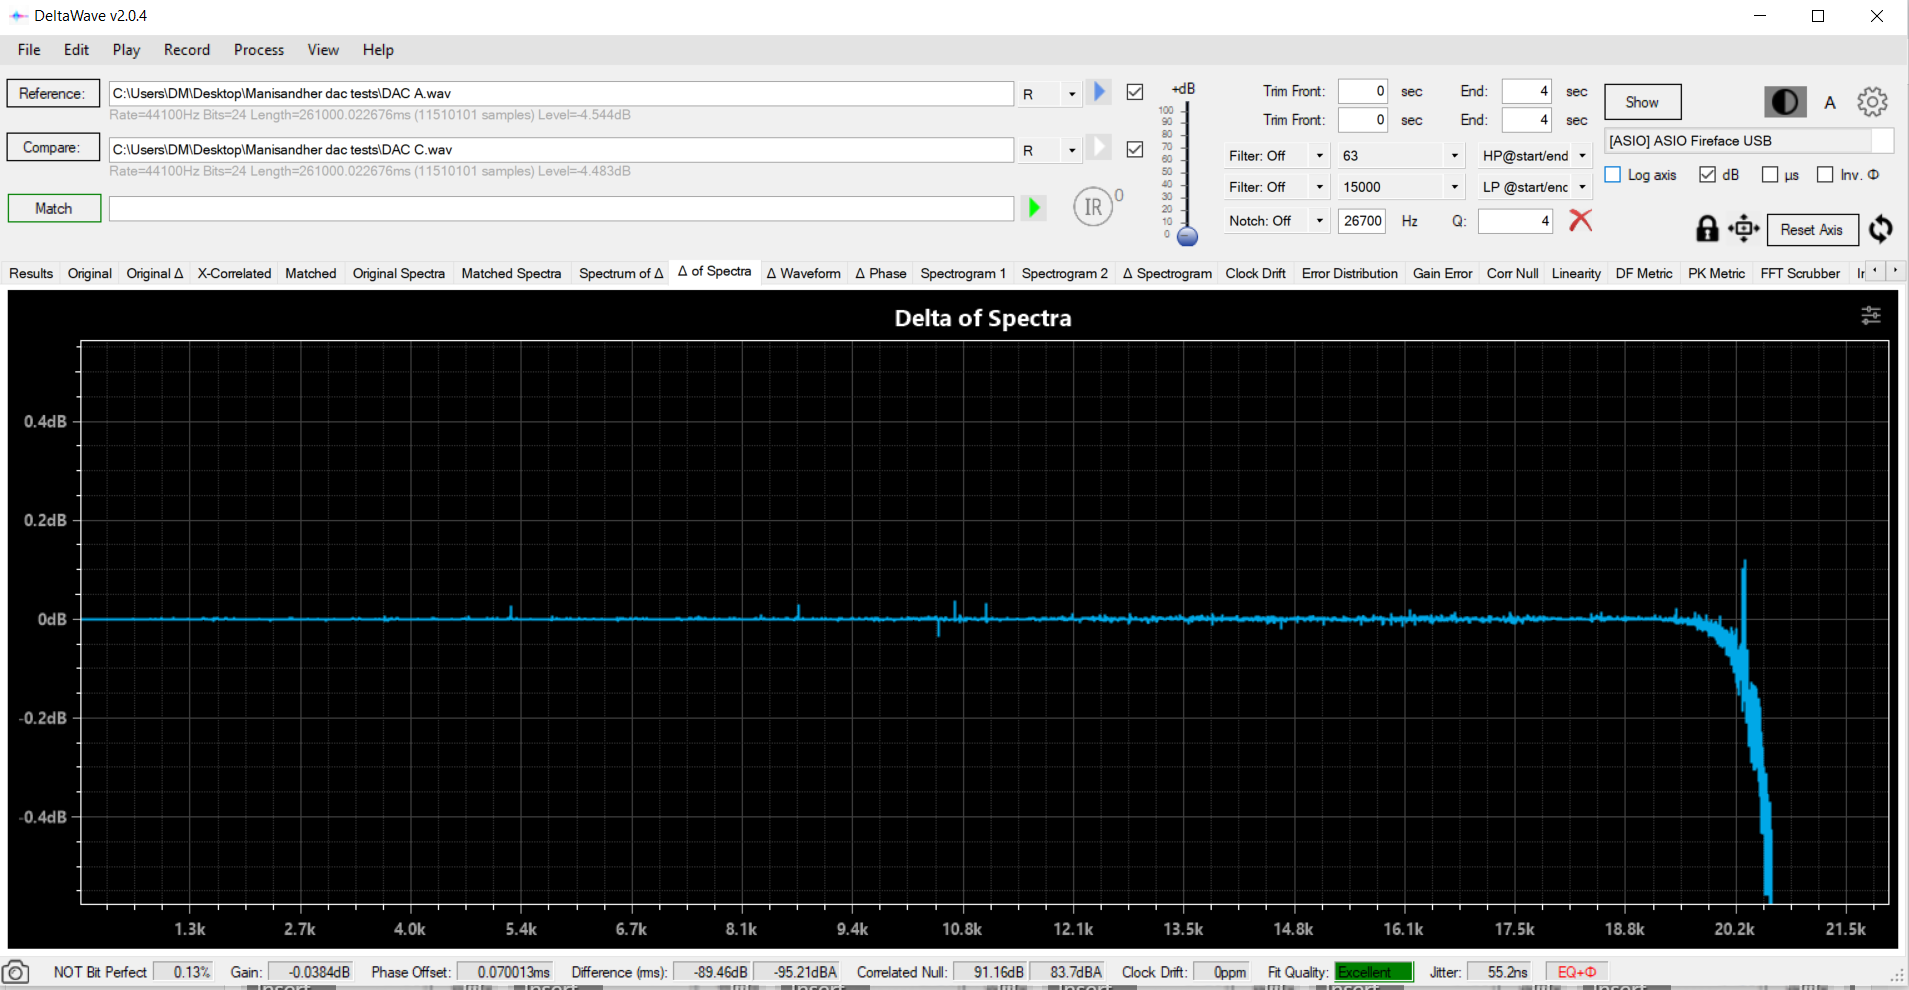Switch to the Δ Phase tab
This screenshot has height=990, width=1909.
(x=881, y=273)
